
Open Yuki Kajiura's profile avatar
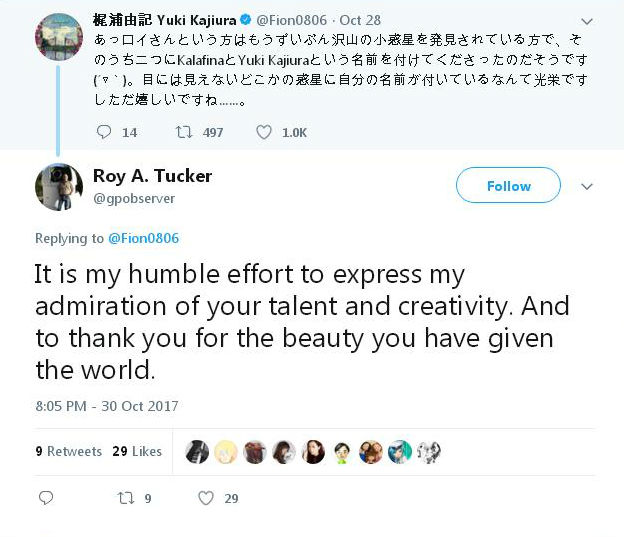click(59, 37)
